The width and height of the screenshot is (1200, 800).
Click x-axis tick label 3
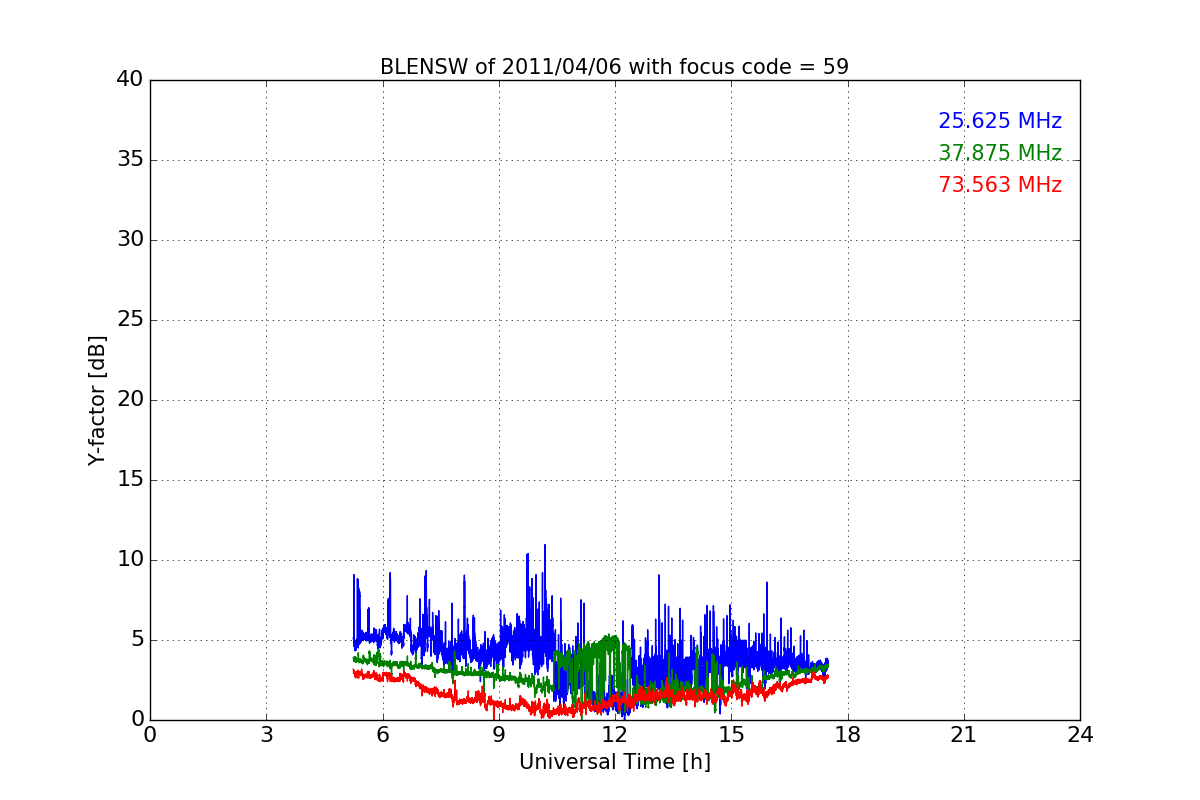coord(266,735)
